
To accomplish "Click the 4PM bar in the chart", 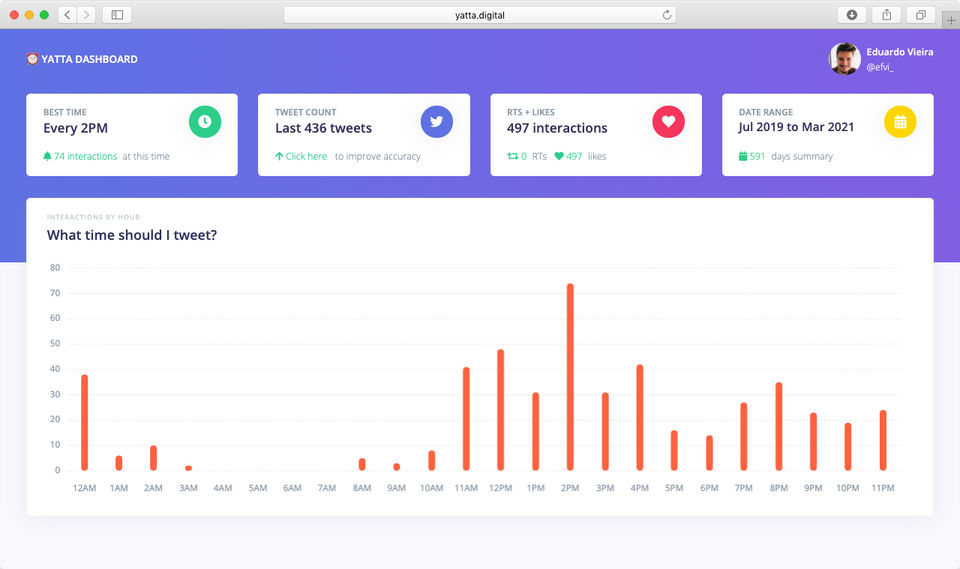I will pyautogui.click(x=640, y=417).
